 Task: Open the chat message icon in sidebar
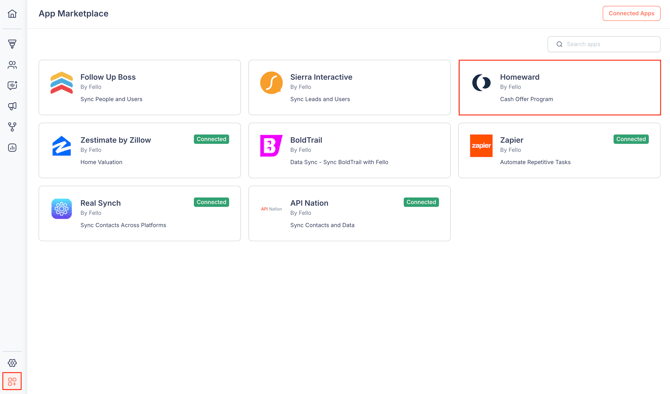click(x=12, y=85)
